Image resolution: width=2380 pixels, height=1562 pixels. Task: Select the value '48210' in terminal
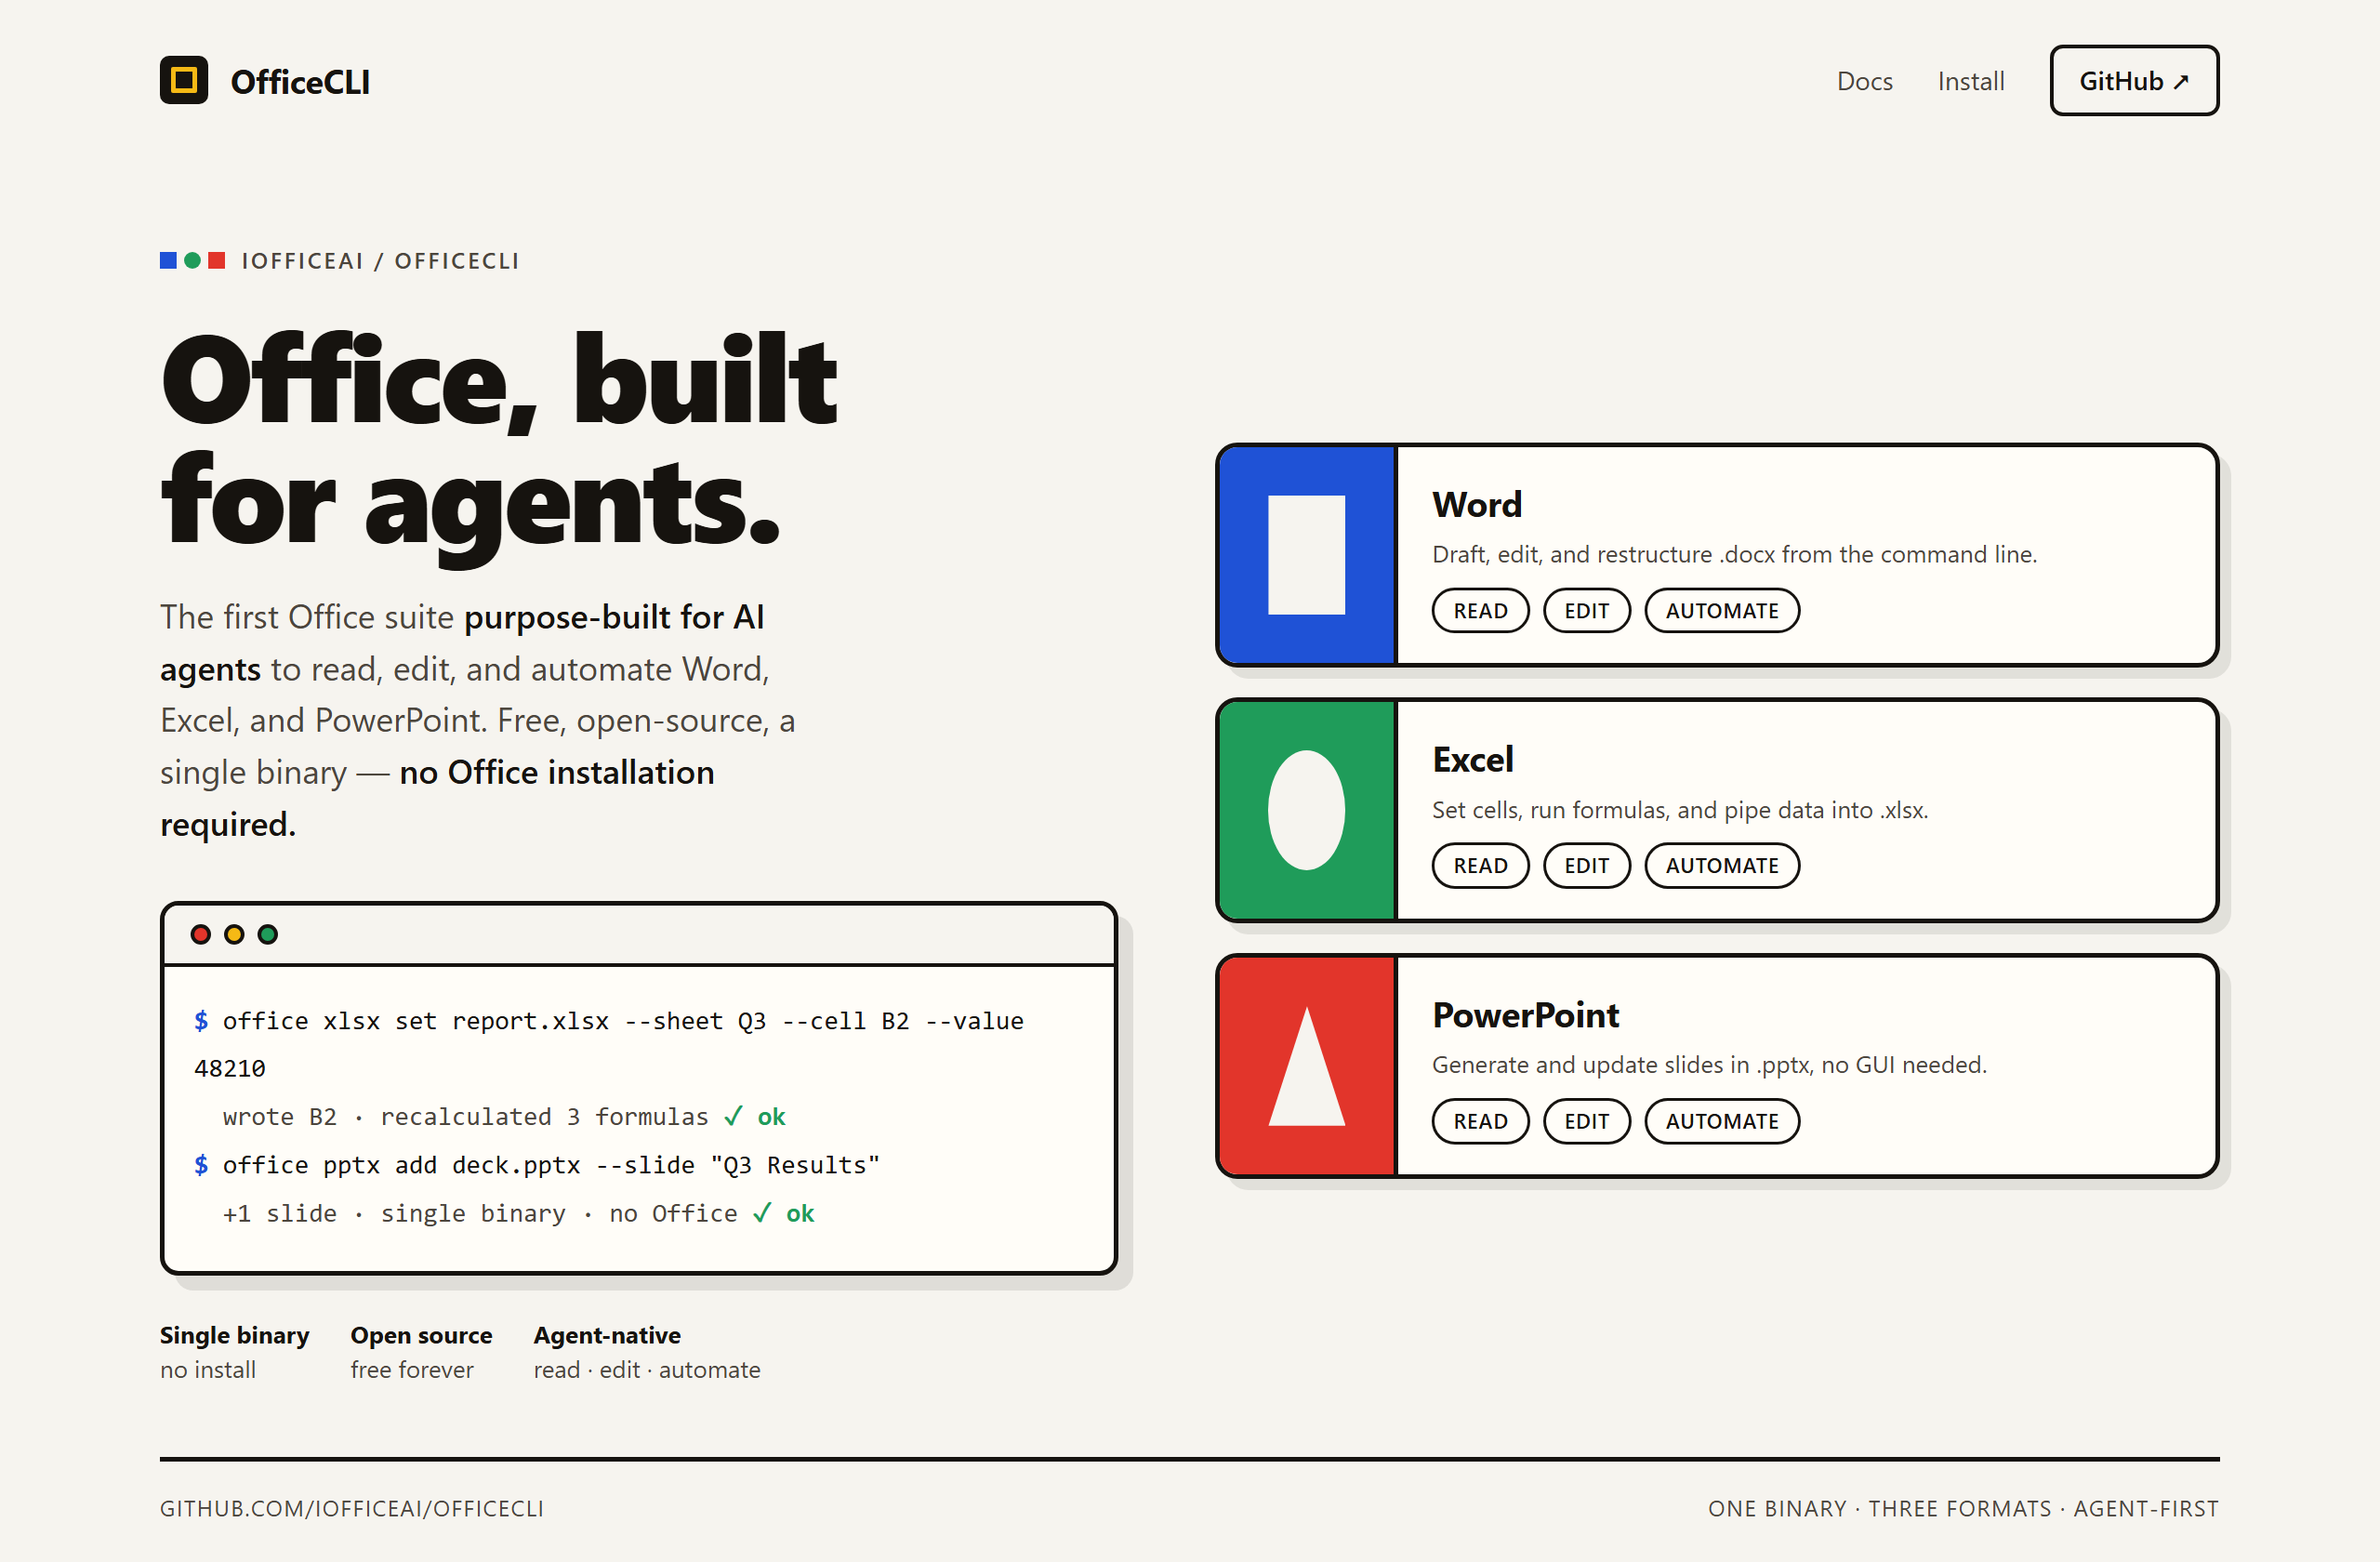coord(230,1069)
